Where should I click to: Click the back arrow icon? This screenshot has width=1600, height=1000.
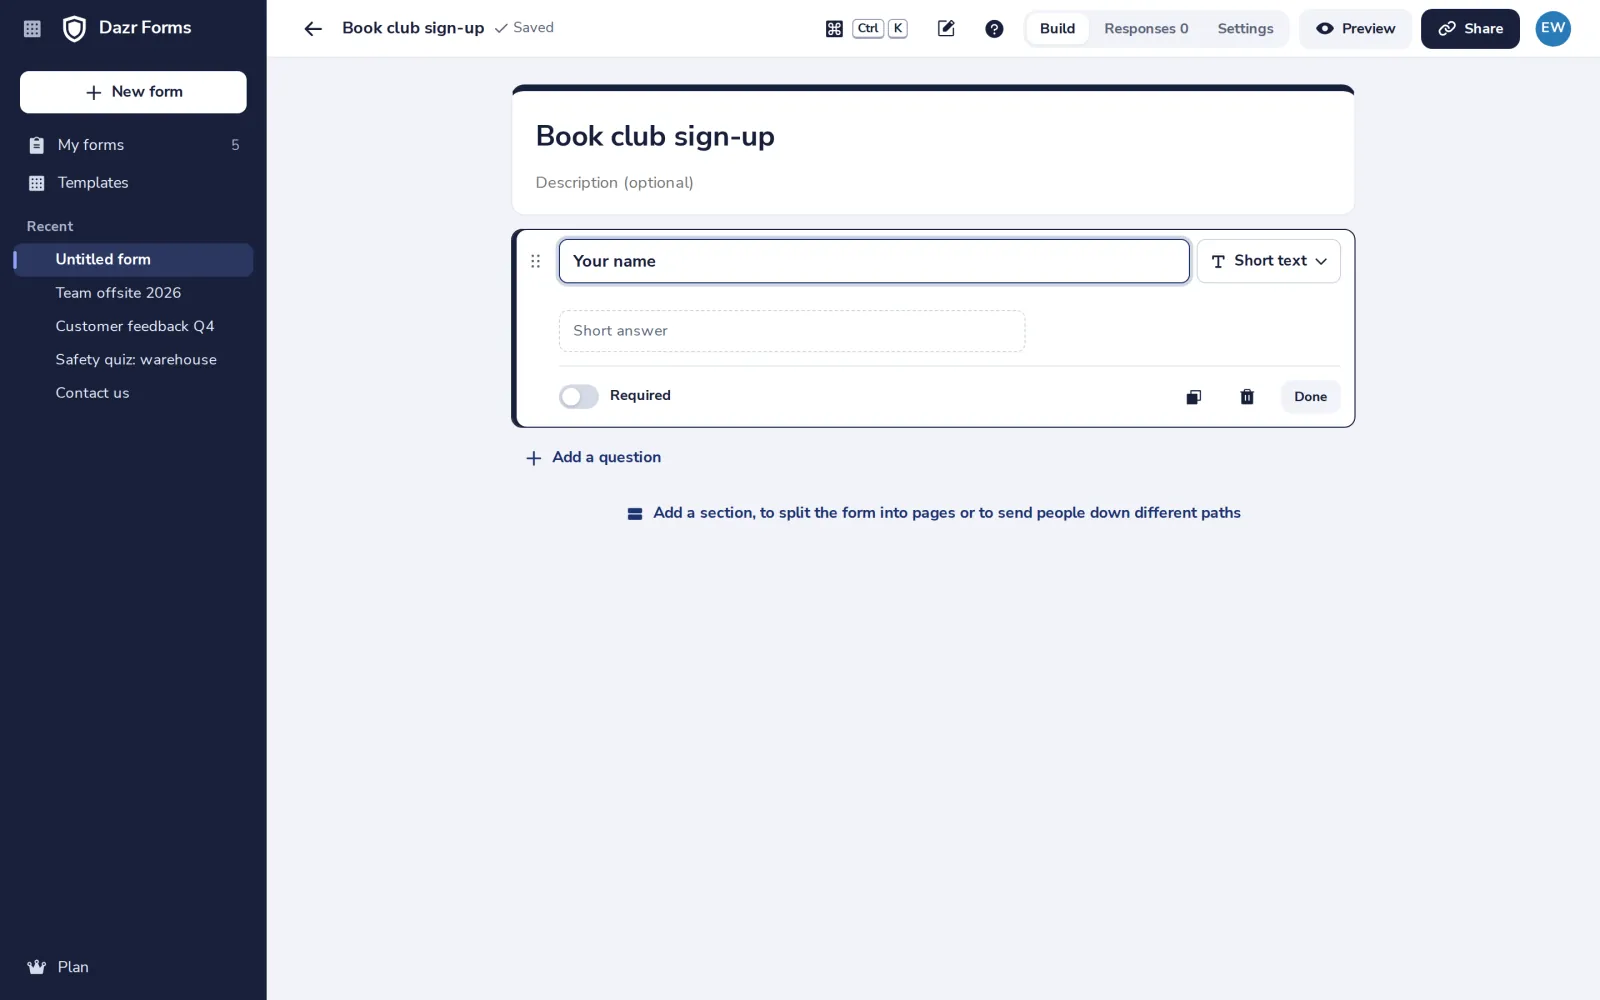coord(313,29)
